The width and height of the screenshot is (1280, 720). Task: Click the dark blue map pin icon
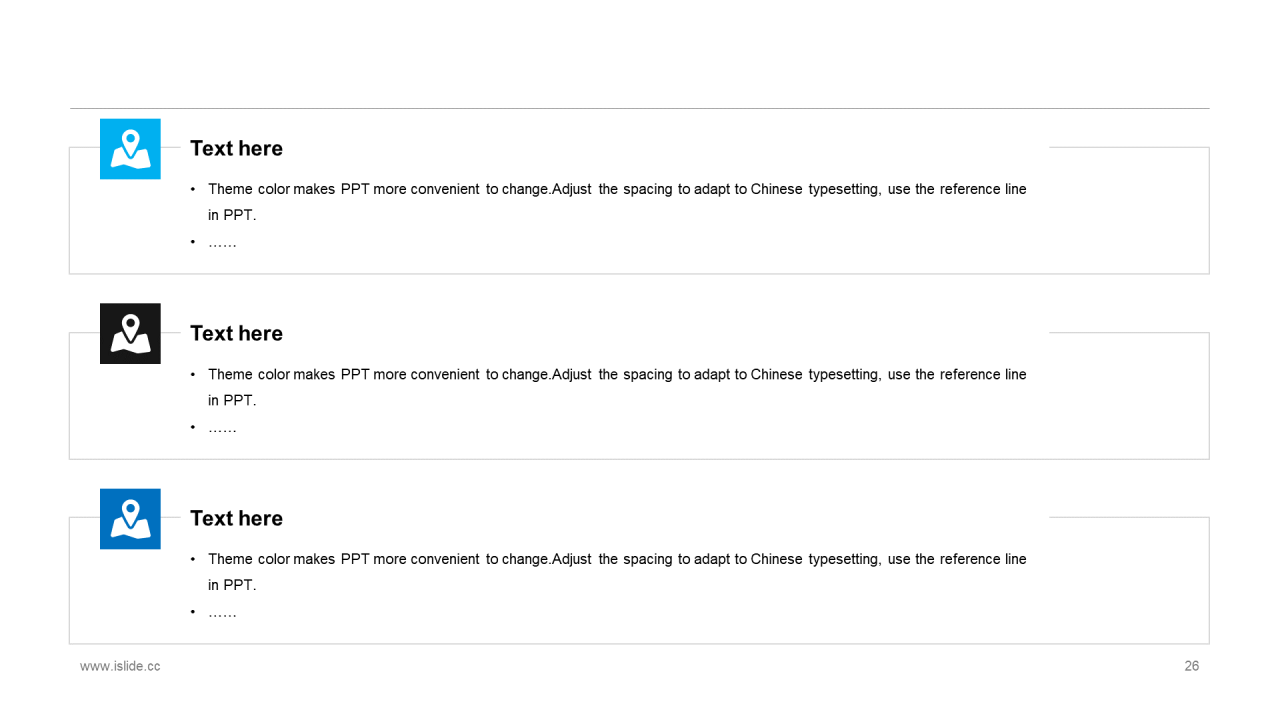point(130,519)
